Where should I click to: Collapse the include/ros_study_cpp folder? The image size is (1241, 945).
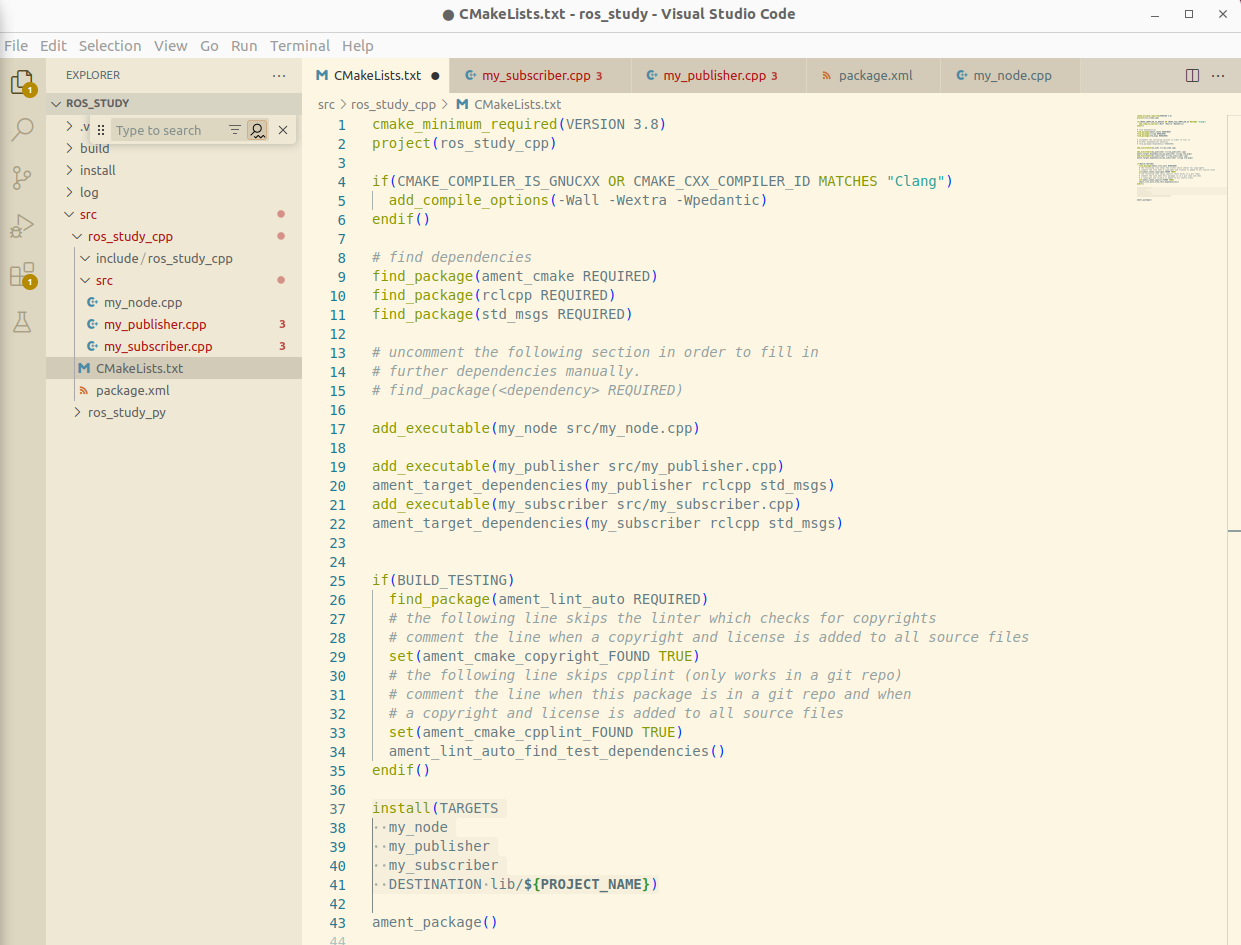[x=173, y=258]
